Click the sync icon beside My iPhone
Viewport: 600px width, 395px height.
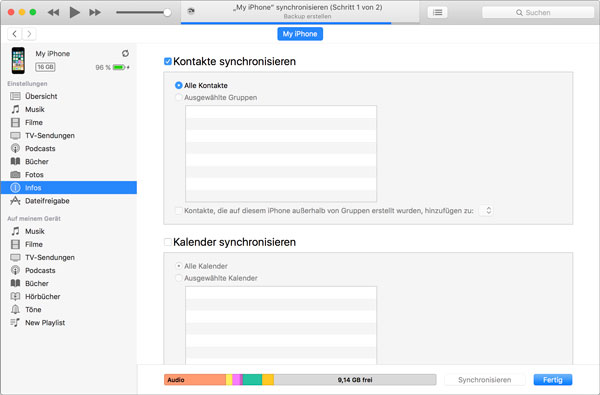125,54
